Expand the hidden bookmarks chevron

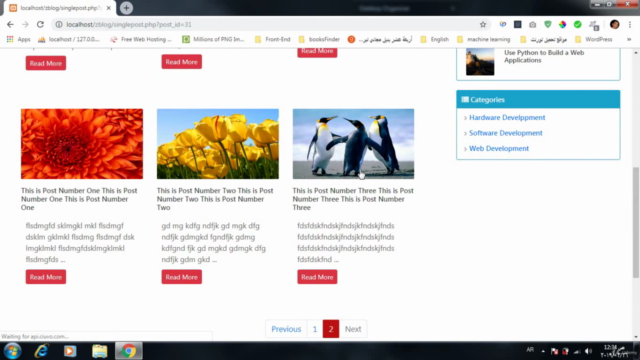629,39
